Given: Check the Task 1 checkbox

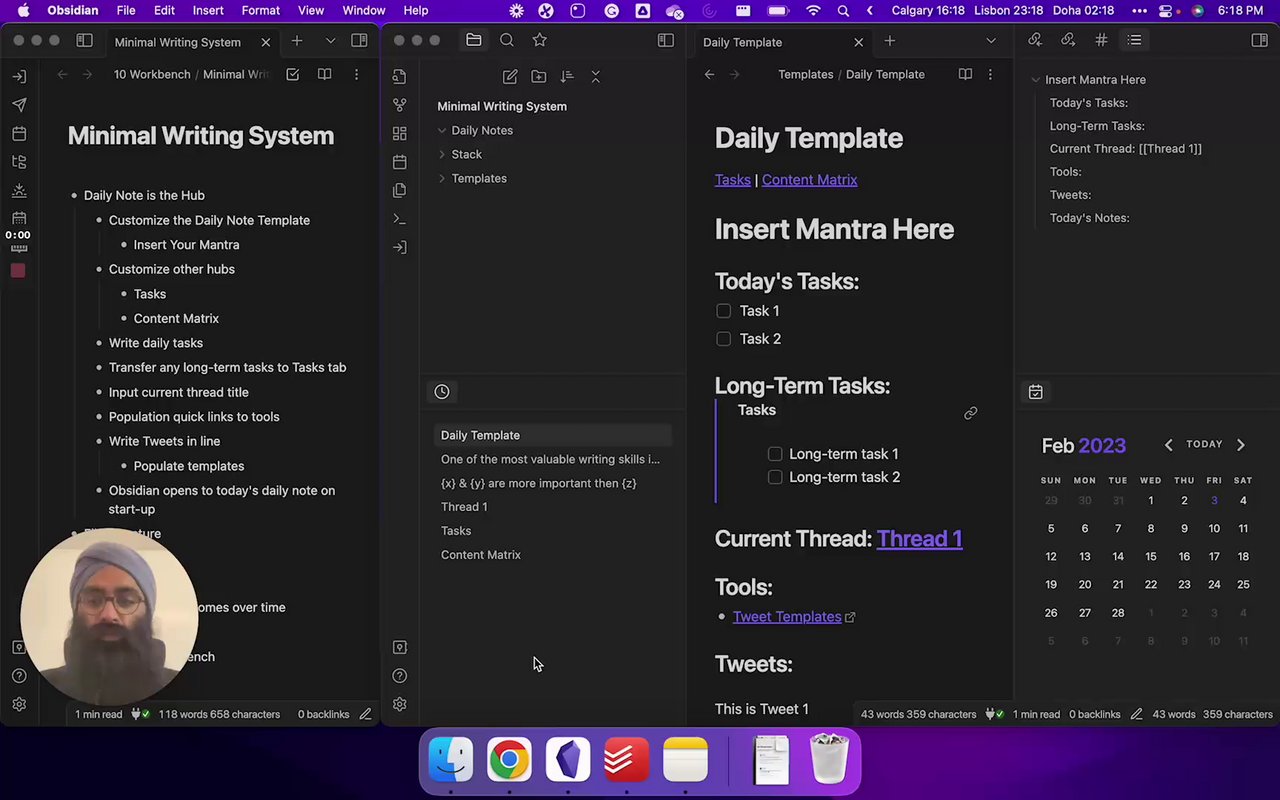Looking at the screenshot, I should 724,311.
